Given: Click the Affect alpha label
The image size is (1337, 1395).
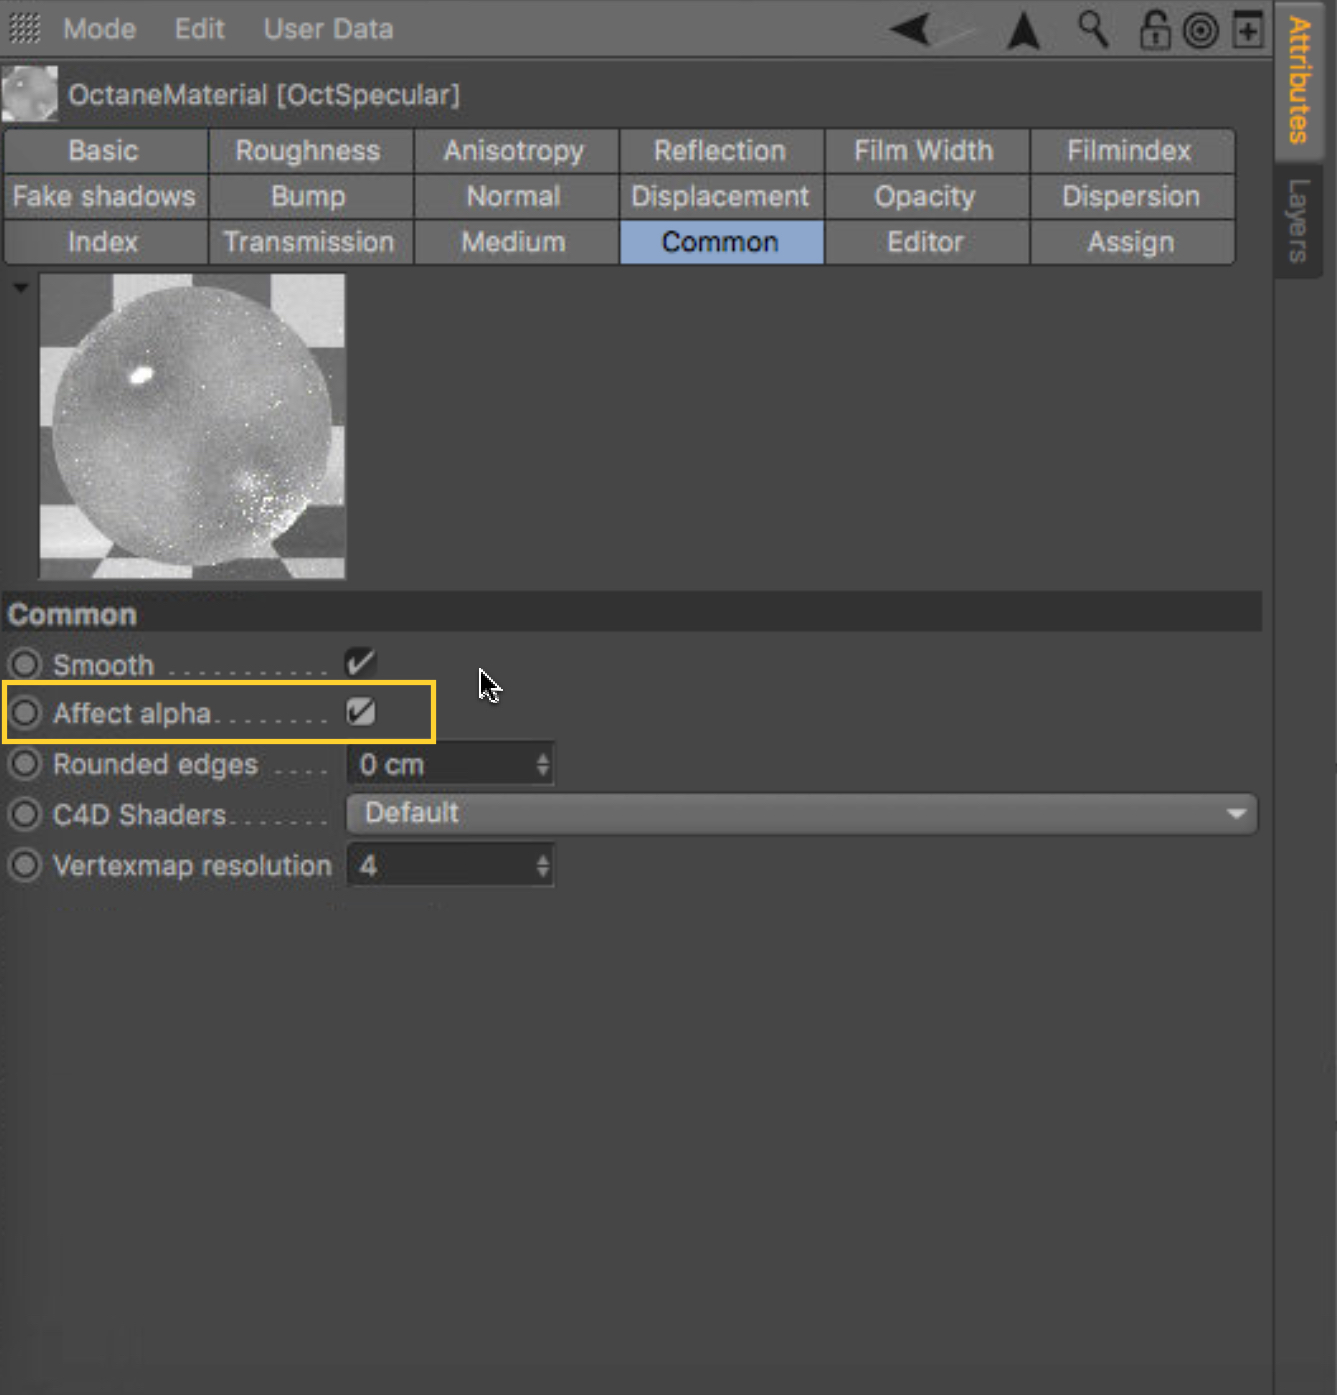Looking at the screenshot, I should [132, 713].
